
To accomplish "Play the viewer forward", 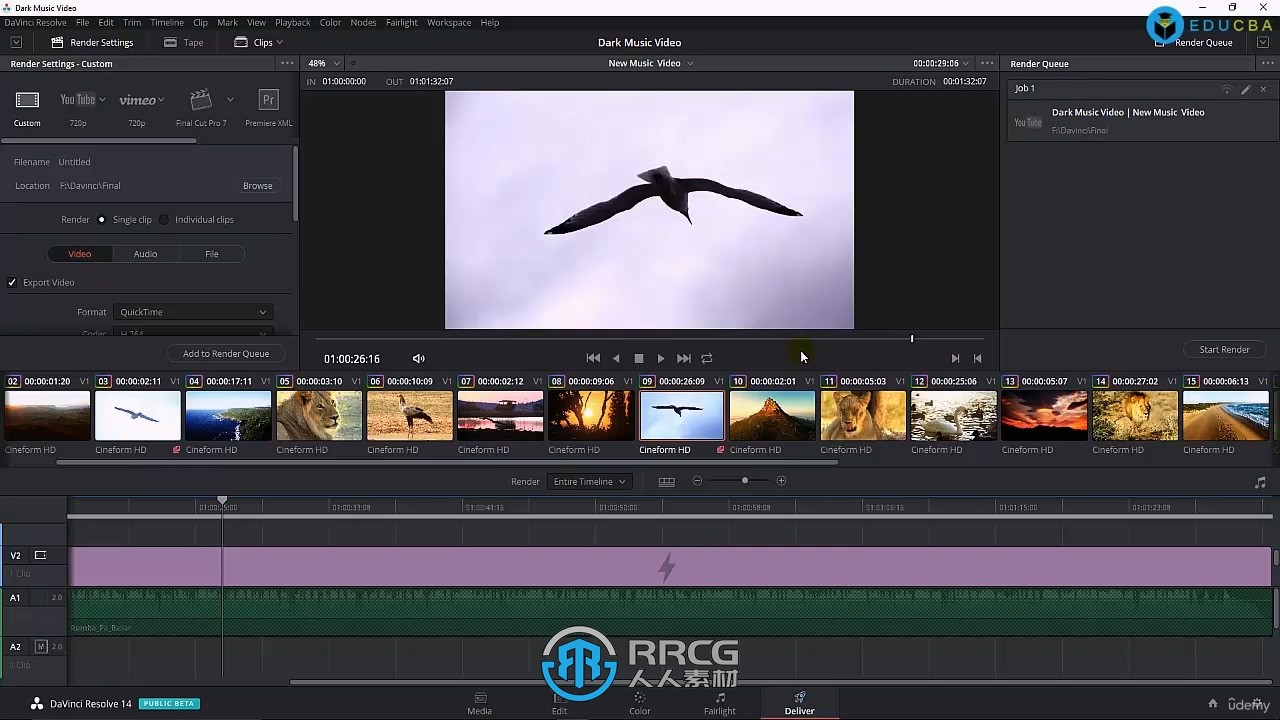I will (661, 358).
